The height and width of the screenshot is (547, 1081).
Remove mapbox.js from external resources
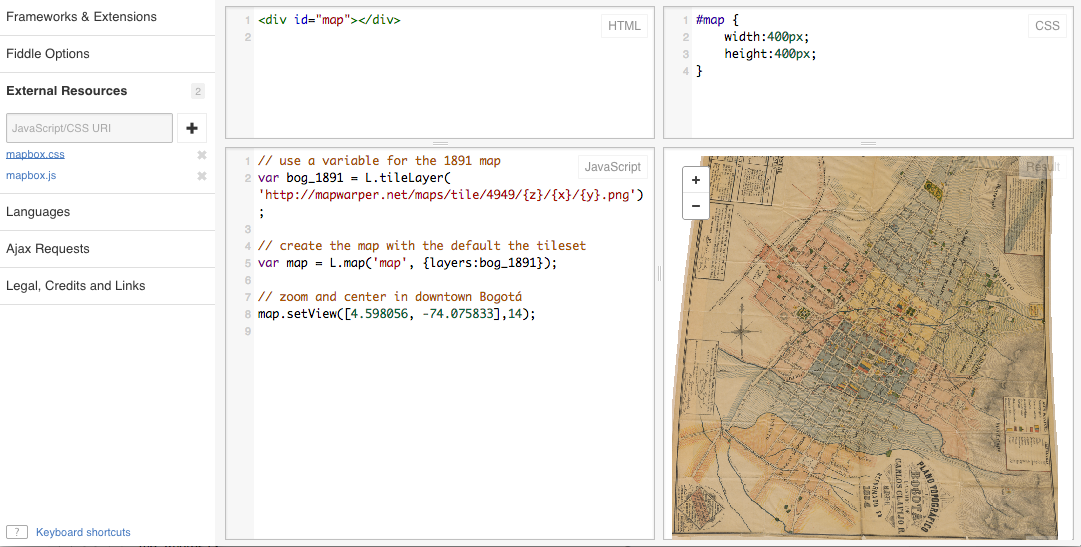tap(201, 176)
